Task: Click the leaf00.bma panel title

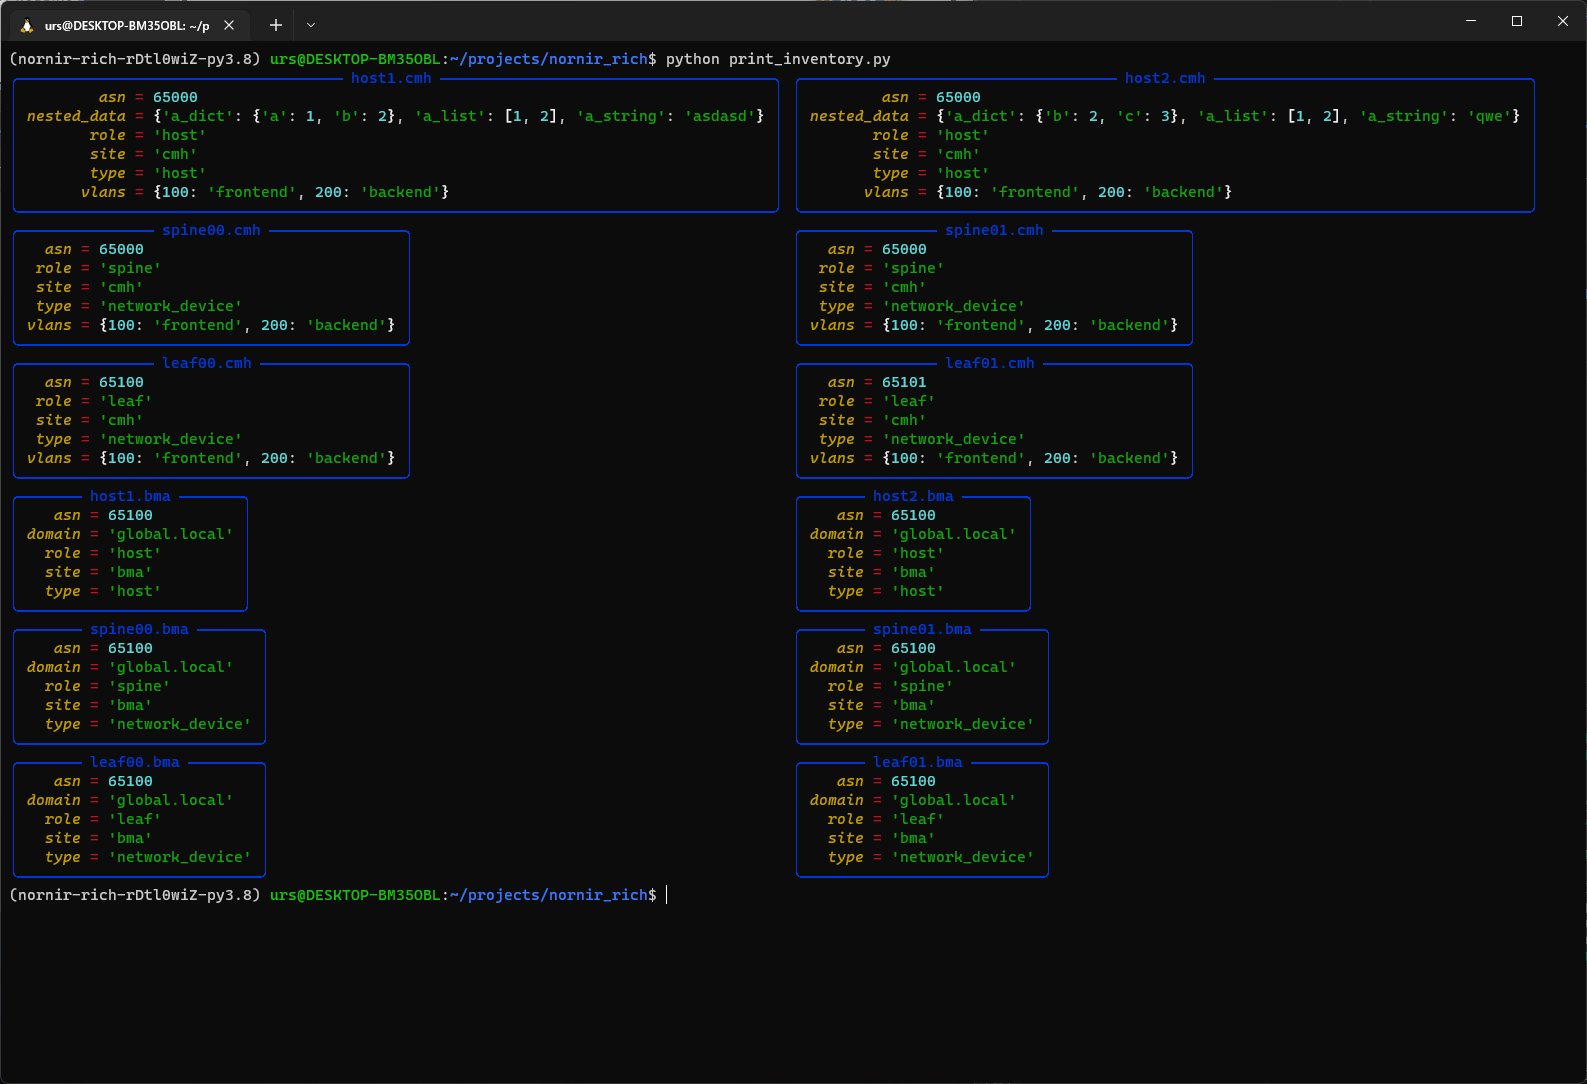Action: click(x=135, y=762)
